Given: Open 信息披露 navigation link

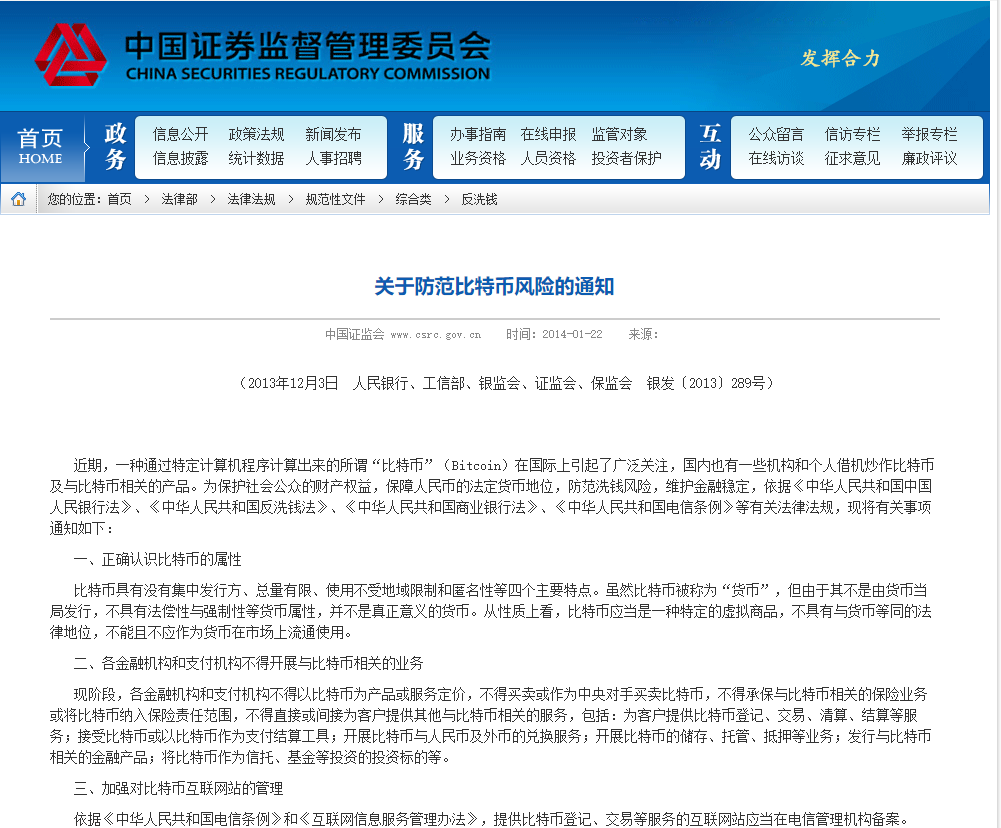Looking at the screenshot, I should pyautogui.click(x=180, y=158).
